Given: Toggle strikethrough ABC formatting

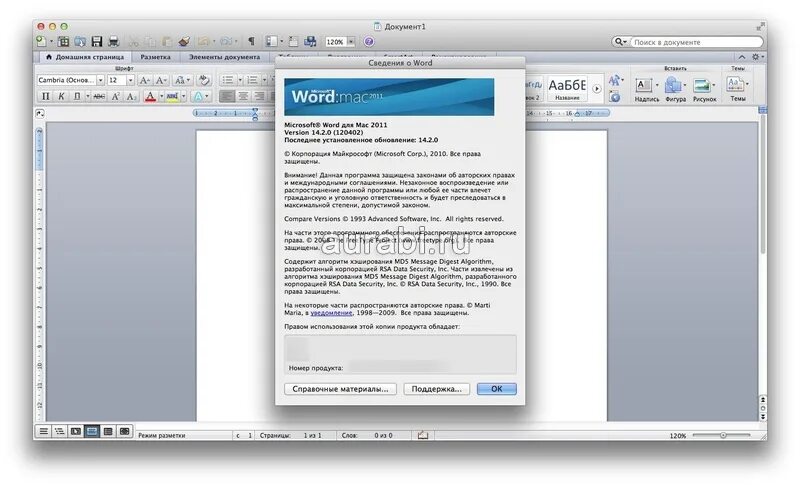Looking at the screenshot, I should point(99,96).
